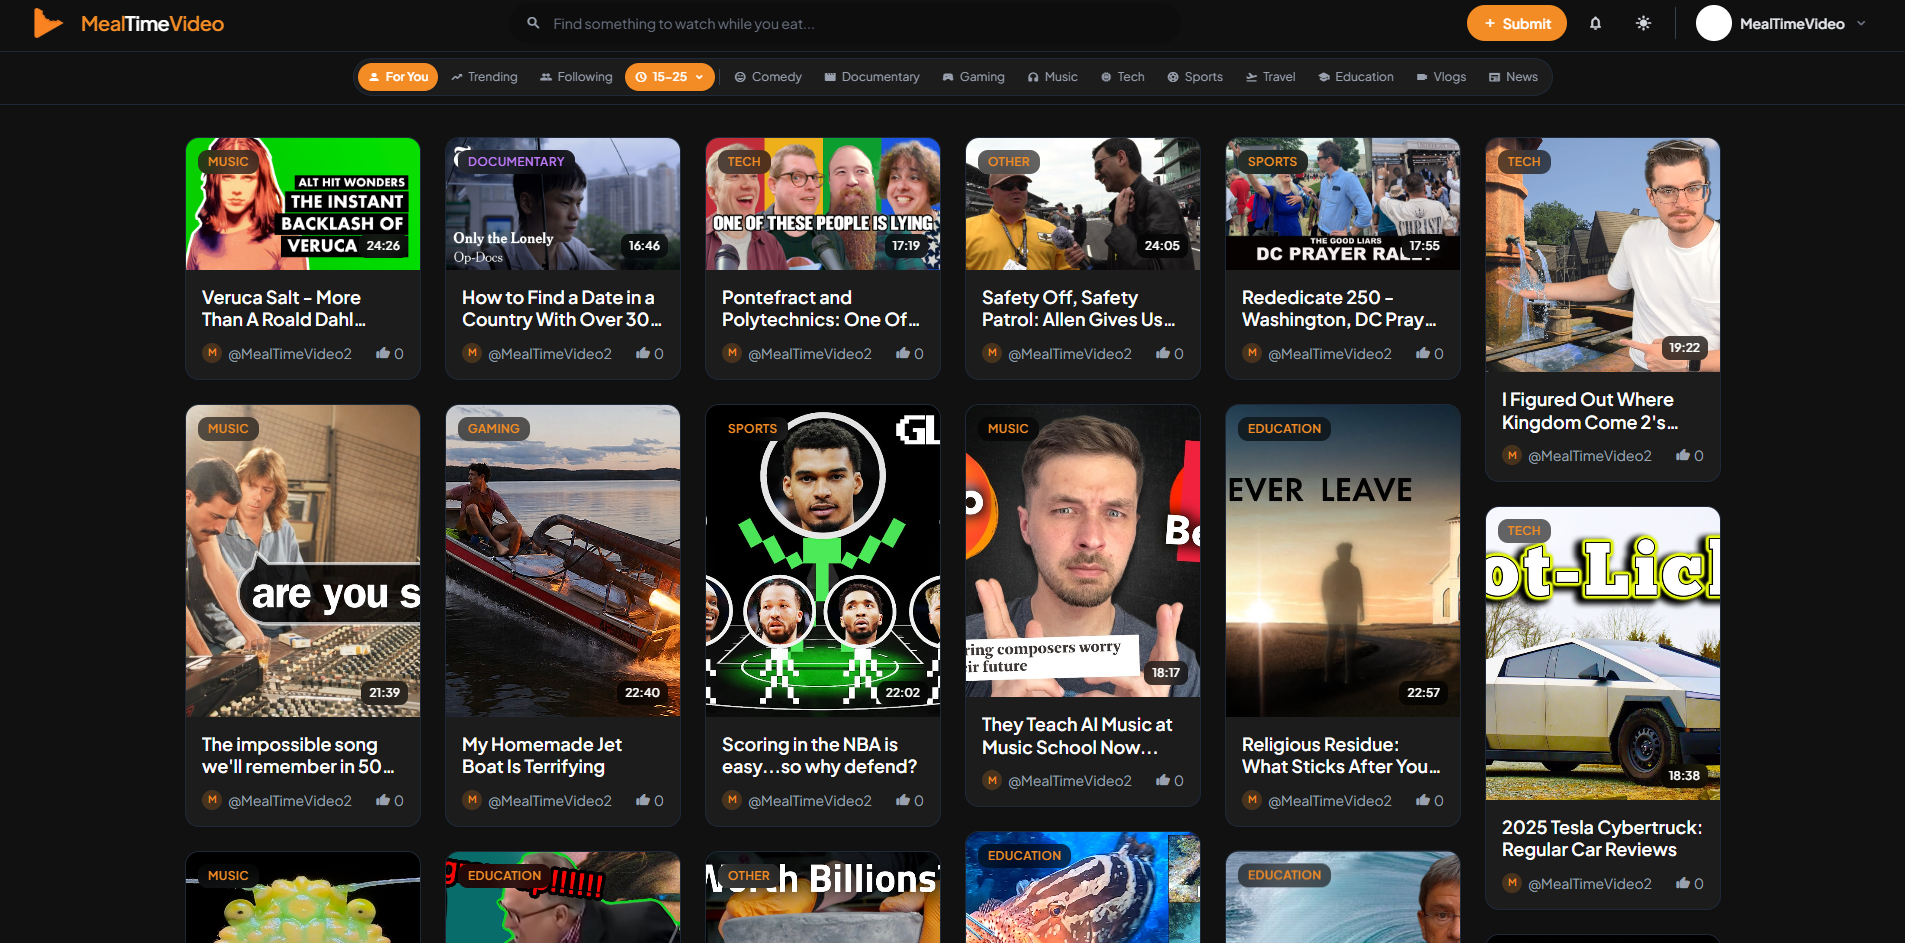Filter by the Gaming category
The width and height of the screenshot is (1905, 943).
pyautogui.click(x=973, y=77)
